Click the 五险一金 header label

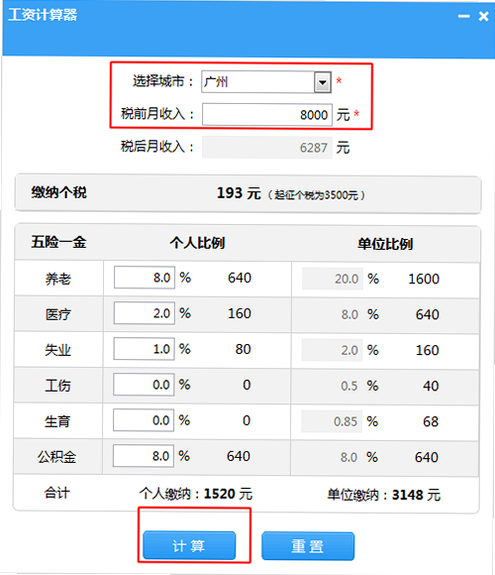59,242
